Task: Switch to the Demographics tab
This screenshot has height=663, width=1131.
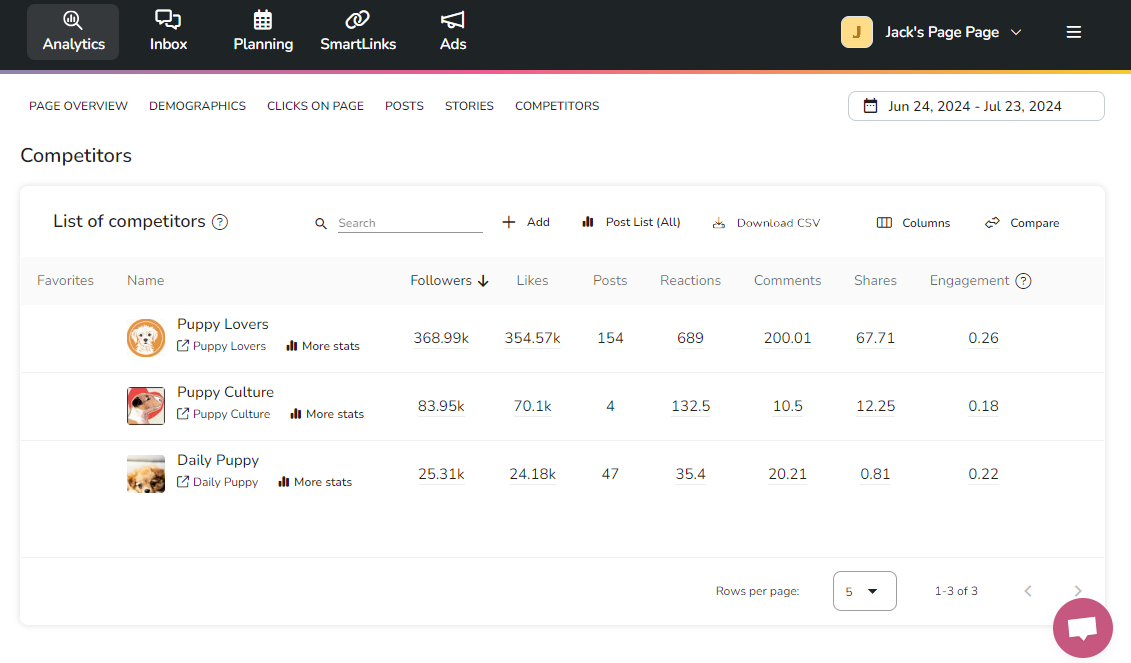Action: [197, 105]
